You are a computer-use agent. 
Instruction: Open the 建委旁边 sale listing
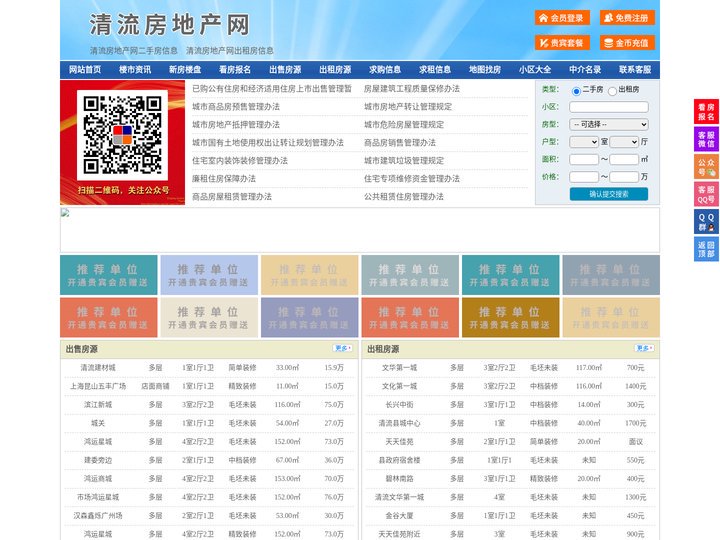click(x=98, y=460)
